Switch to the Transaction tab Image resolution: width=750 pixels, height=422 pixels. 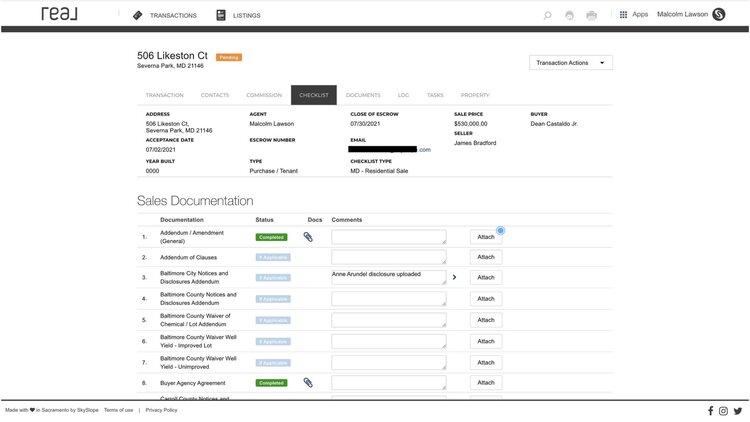165,95
